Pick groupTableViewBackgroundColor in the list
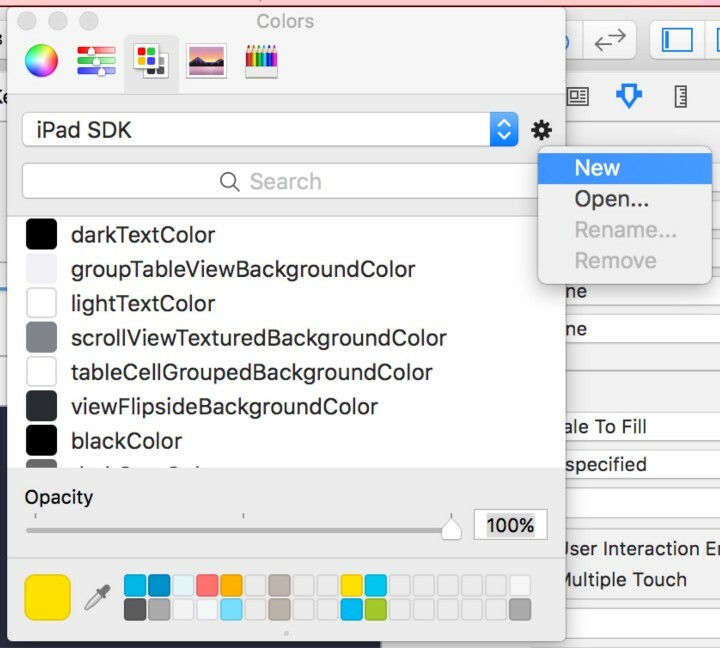 click(x=242, y=269)
